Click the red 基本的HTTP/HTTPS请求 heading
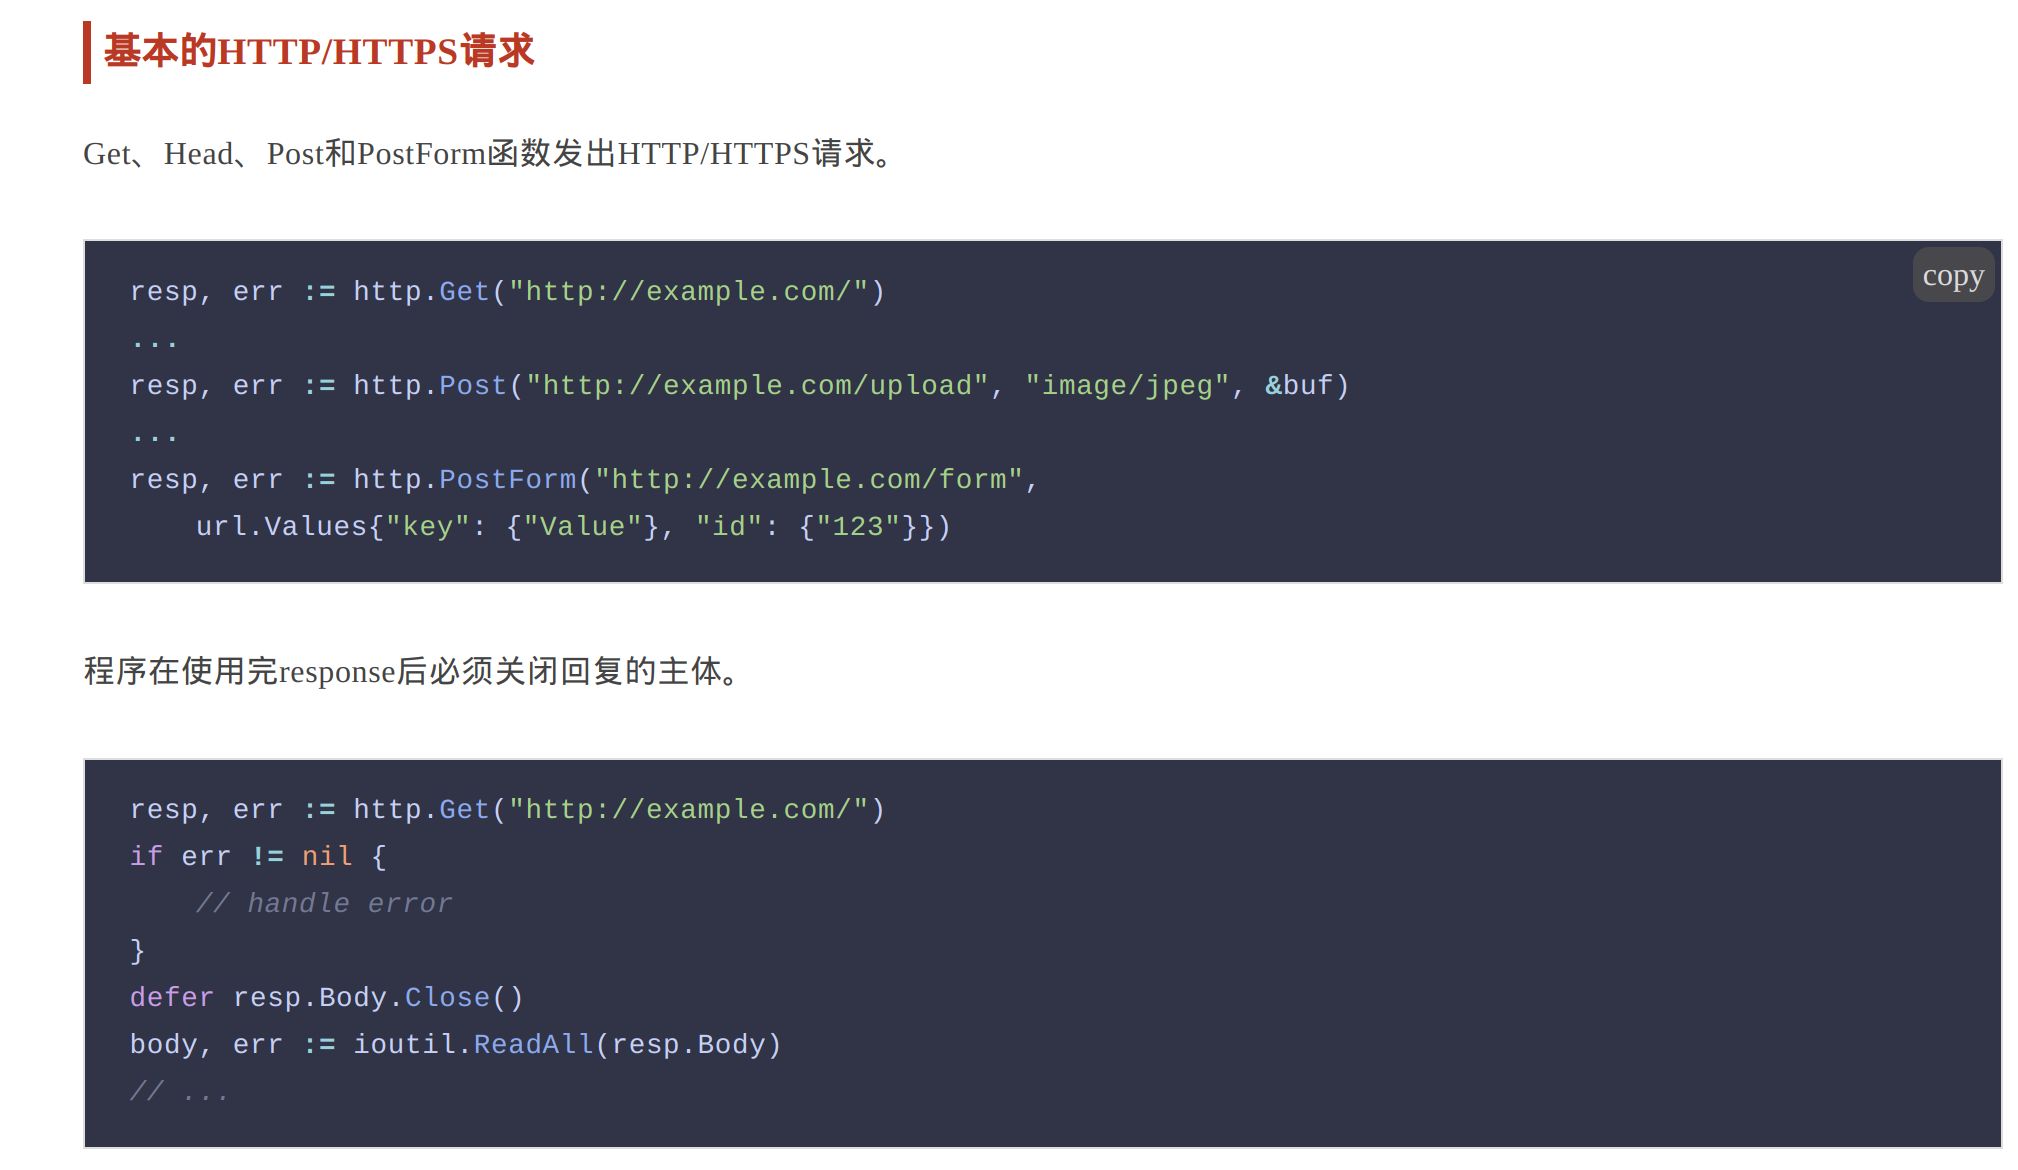2018x1170 pixels. tap(319, 51)
